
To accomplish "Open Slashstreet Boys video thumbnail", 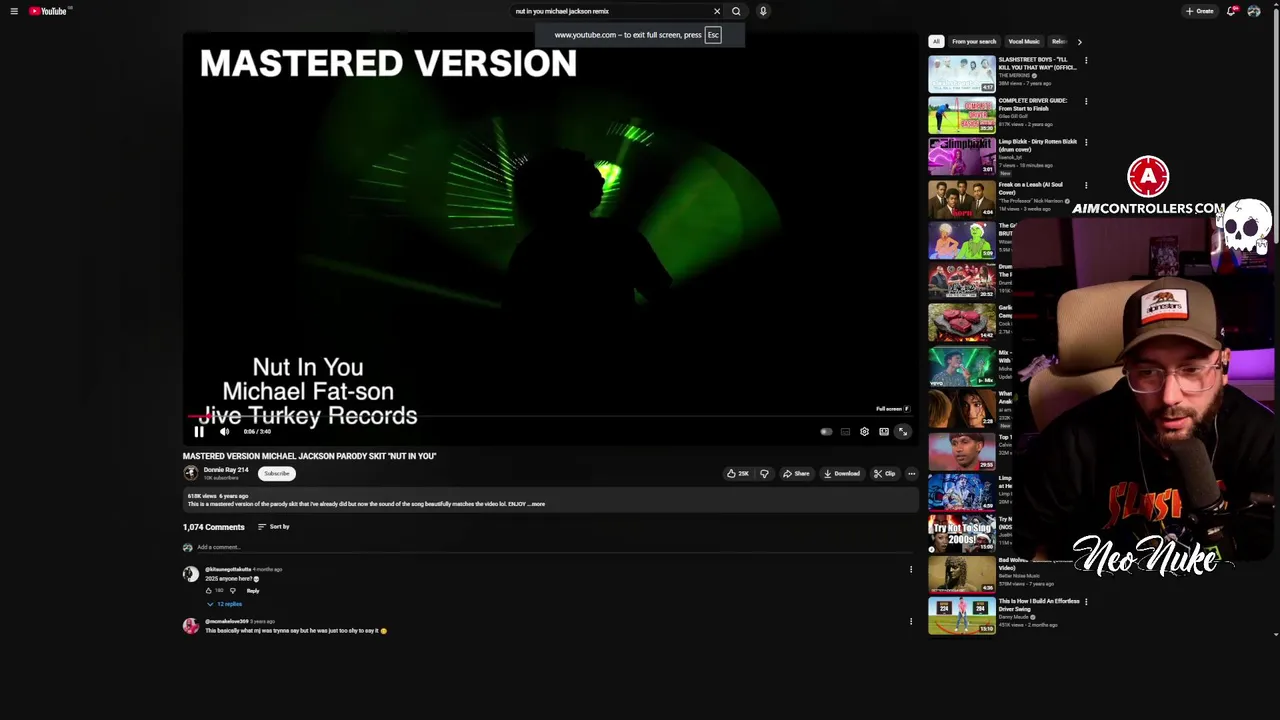I will click(x=962, y=73).
